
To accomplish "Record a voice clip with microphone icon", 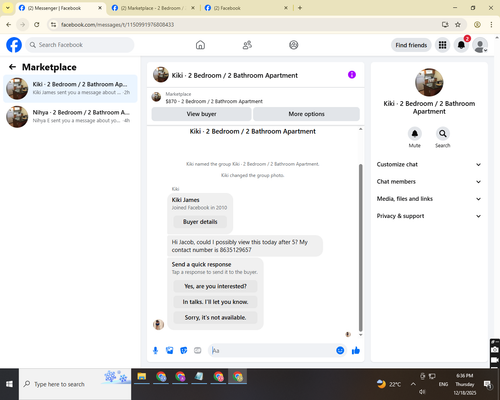I will [x=155, y=350].
